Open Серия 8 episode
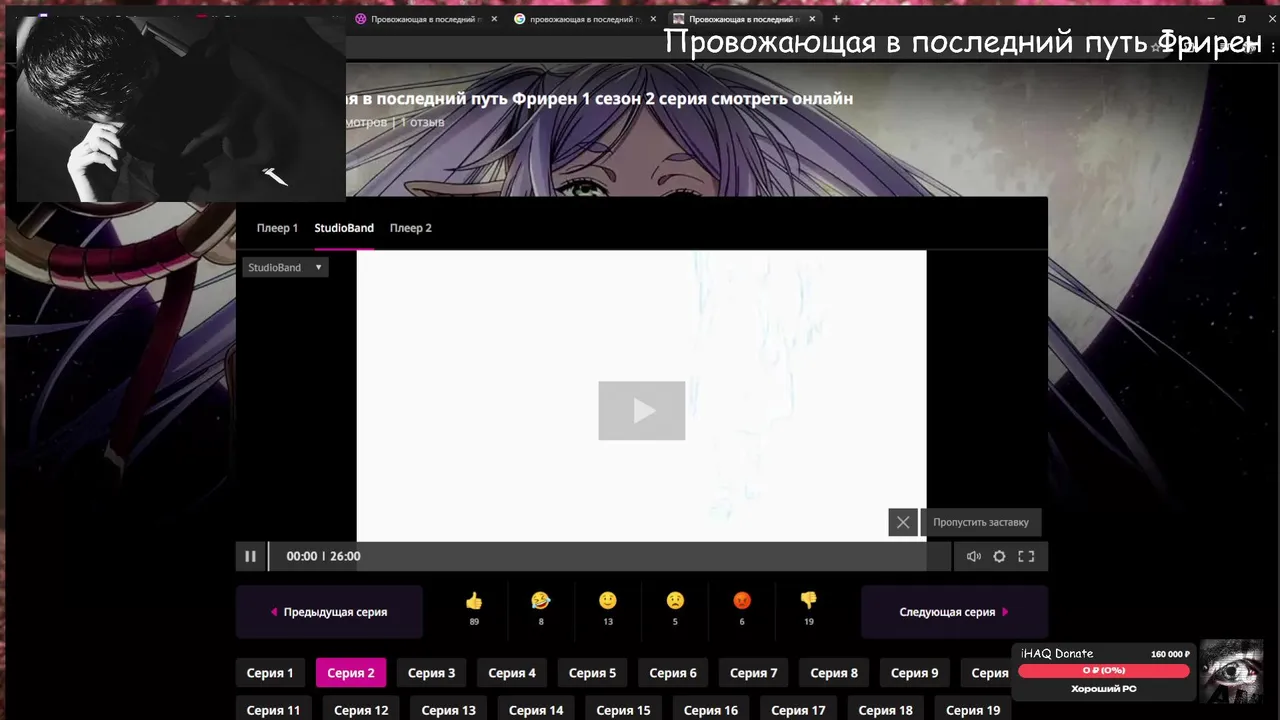This screenshot has height=720, width=1280. tap(834, 673)
